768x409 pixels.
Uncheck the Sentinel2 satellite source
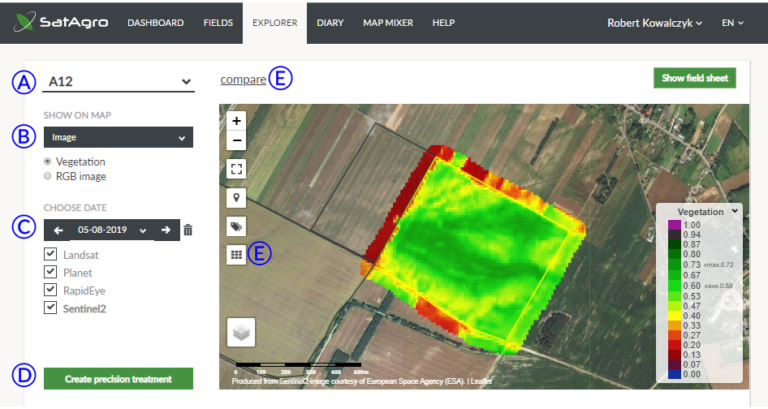(50, 308)
